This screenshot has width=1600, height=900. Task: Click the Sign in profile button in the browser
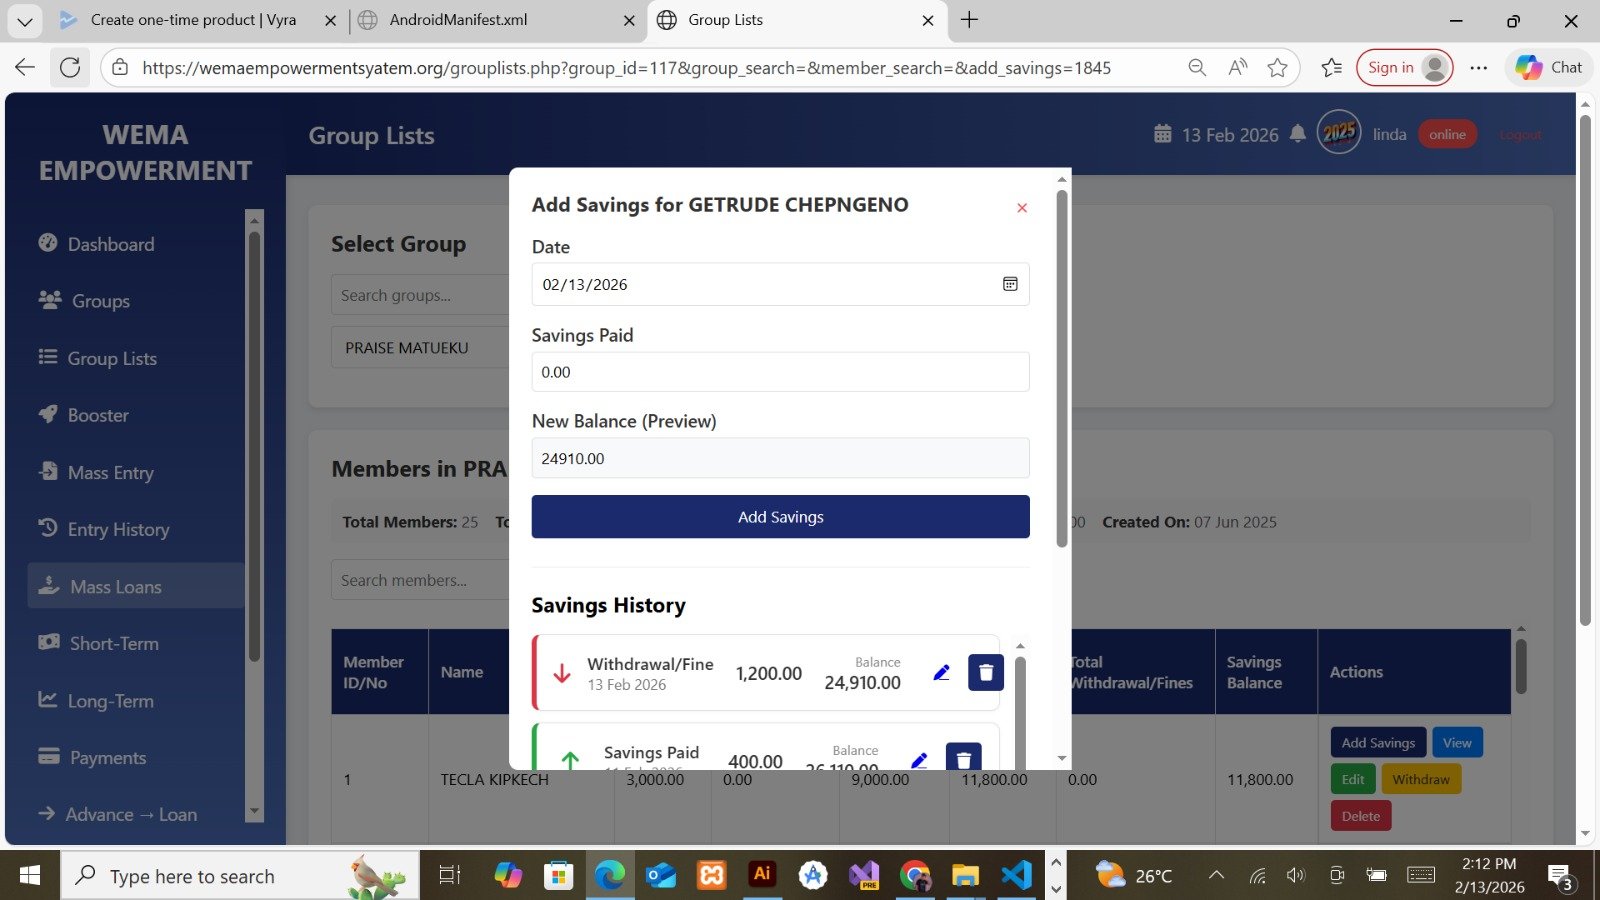pos(1402,67)
